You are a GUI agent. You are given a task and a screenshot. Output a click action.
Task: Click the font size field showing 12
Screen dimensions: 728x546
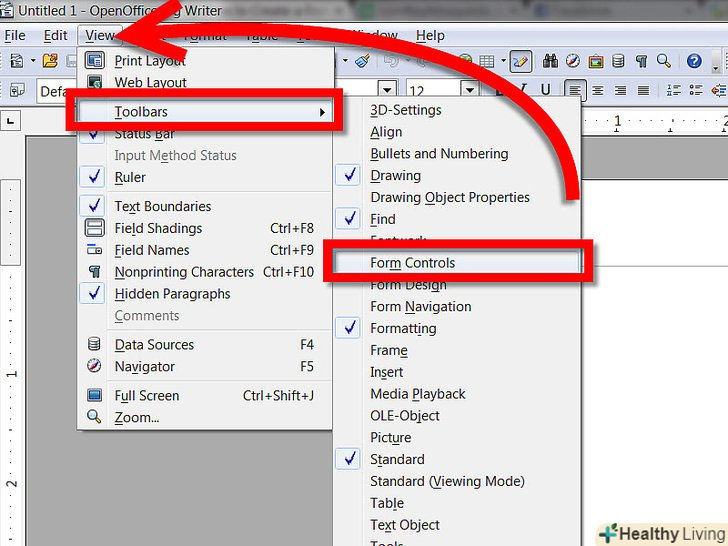(434, 89)
